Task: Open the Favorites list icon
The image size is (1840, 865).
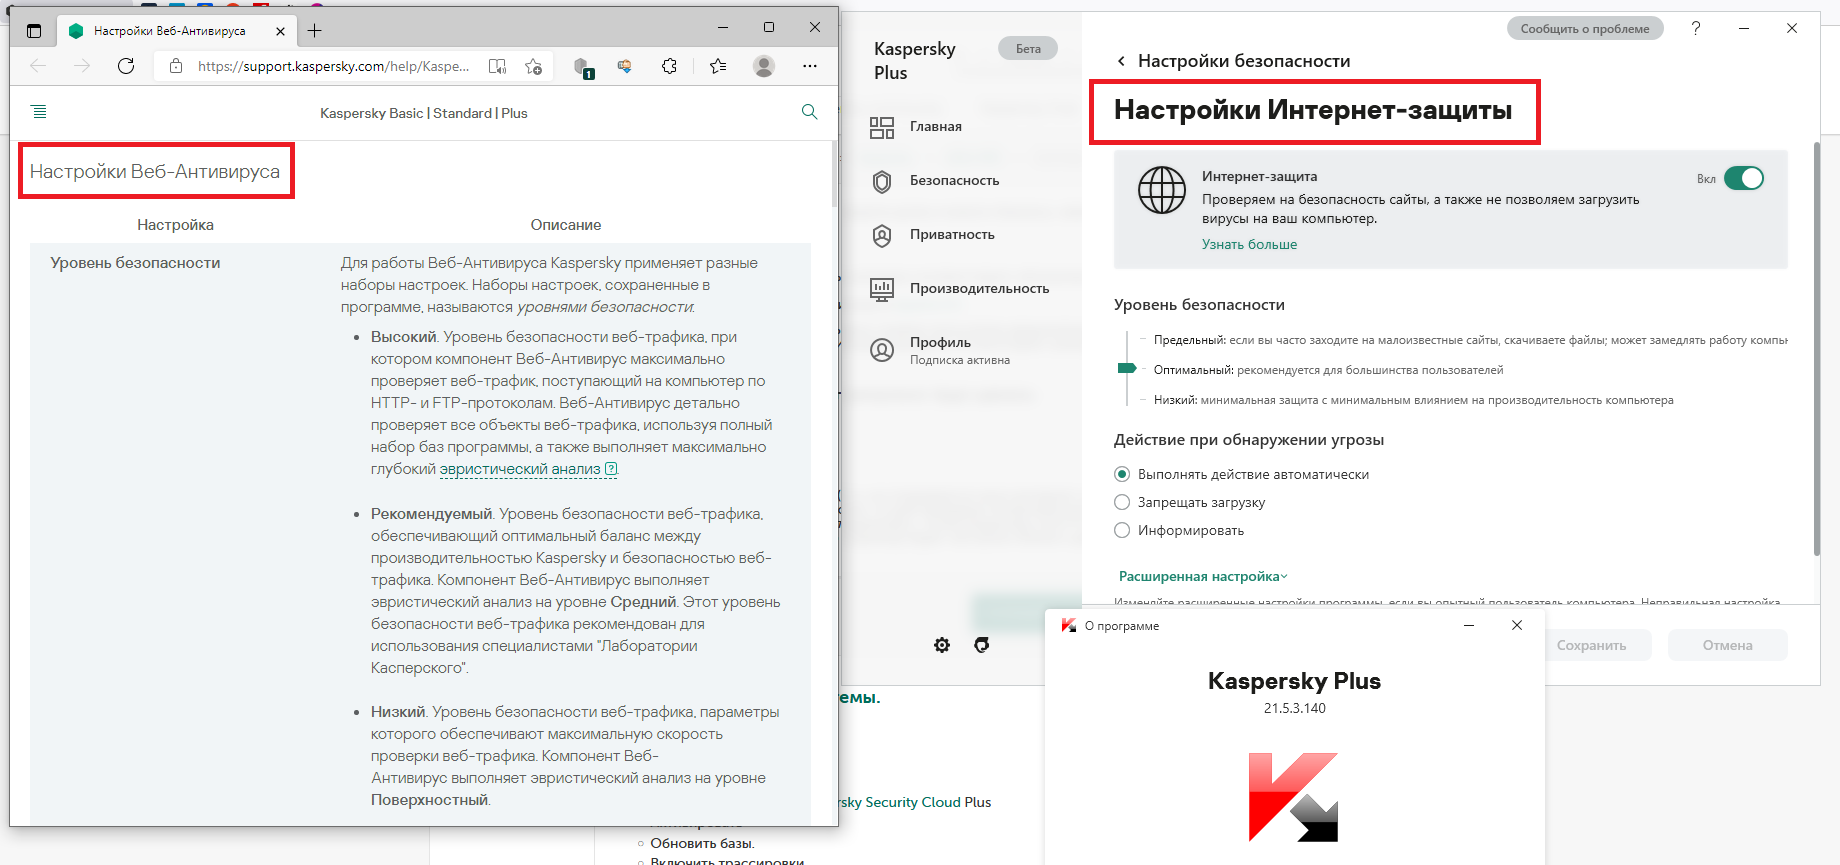Action: 718,66
